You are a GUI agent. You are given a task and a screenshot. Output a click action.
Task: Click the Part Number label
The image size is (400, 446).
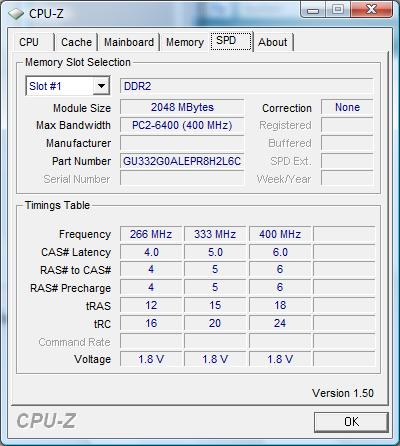81,161
